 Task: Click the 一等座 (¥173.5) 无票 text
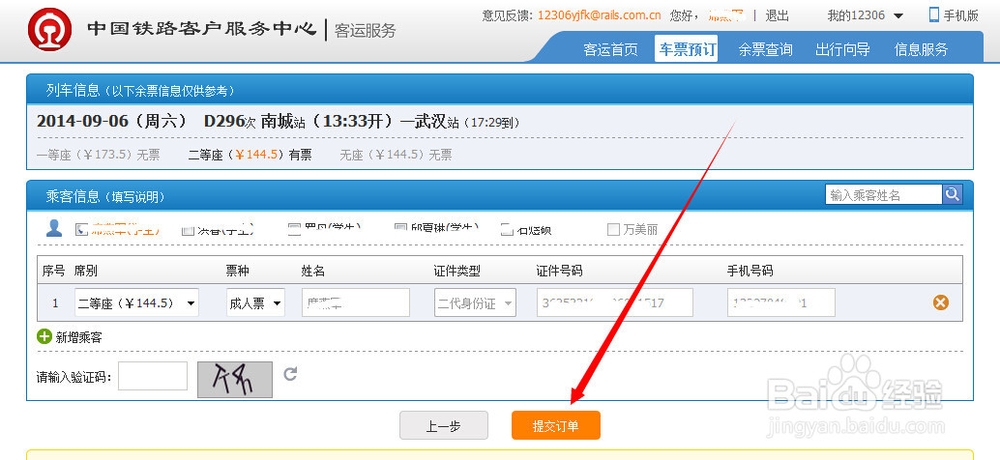click(x=99, y=154)
